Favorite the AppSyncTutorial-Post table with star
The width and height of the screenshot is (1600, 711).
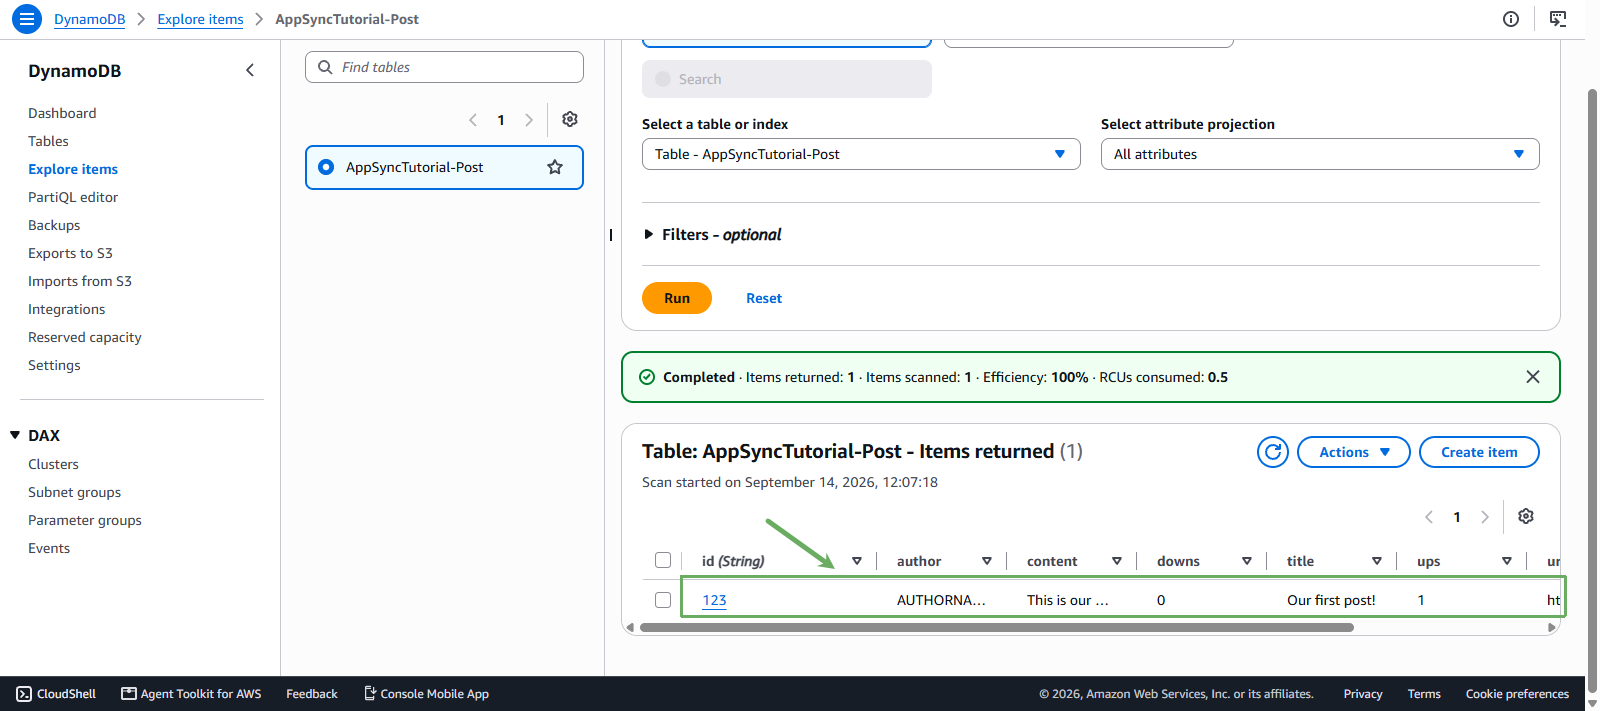click(555, 167)
